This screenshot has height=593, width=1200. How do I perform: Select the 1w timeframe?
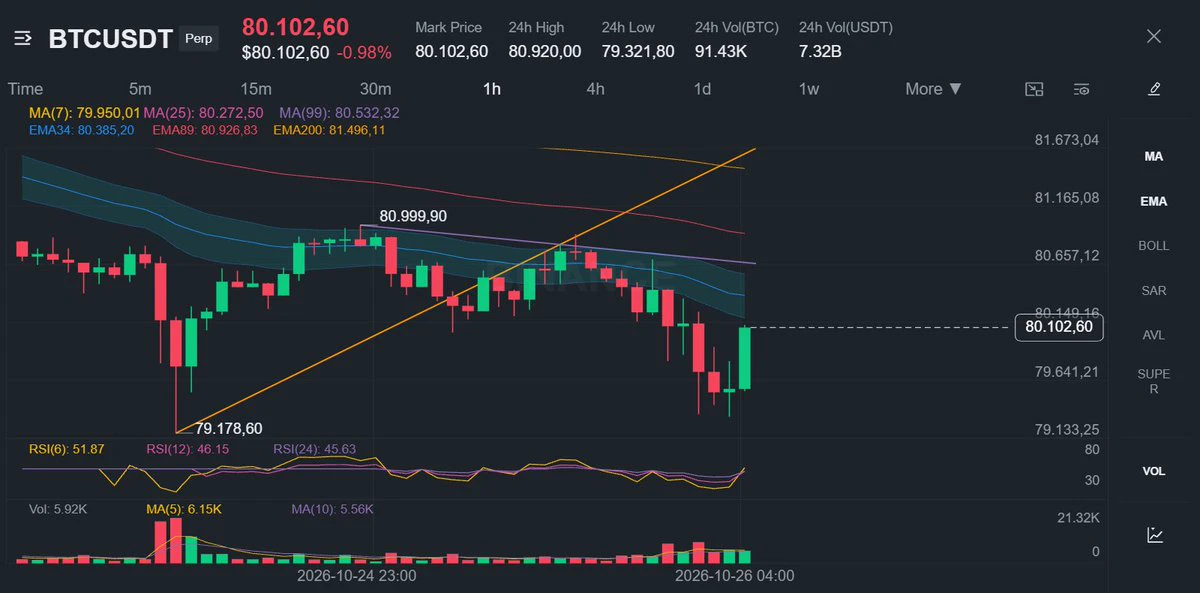coord(809,89)
